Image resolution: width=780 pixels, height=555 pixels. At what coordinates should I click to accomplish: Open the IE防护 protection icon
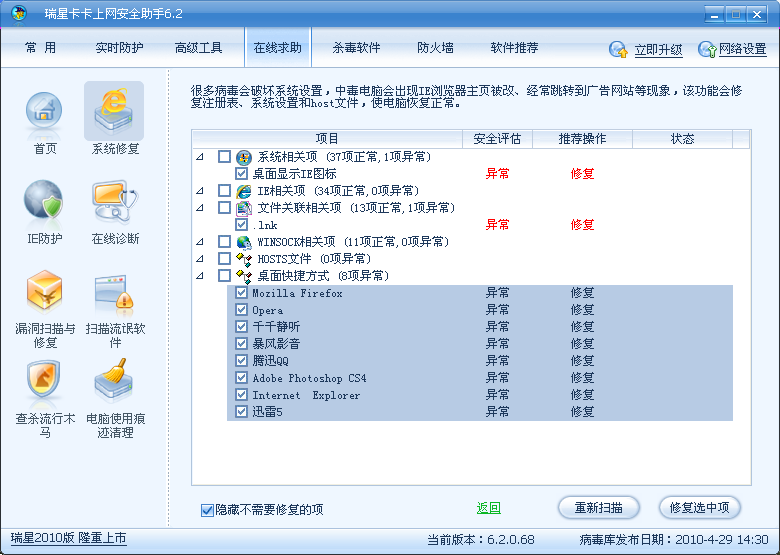[x=43, y=201]
